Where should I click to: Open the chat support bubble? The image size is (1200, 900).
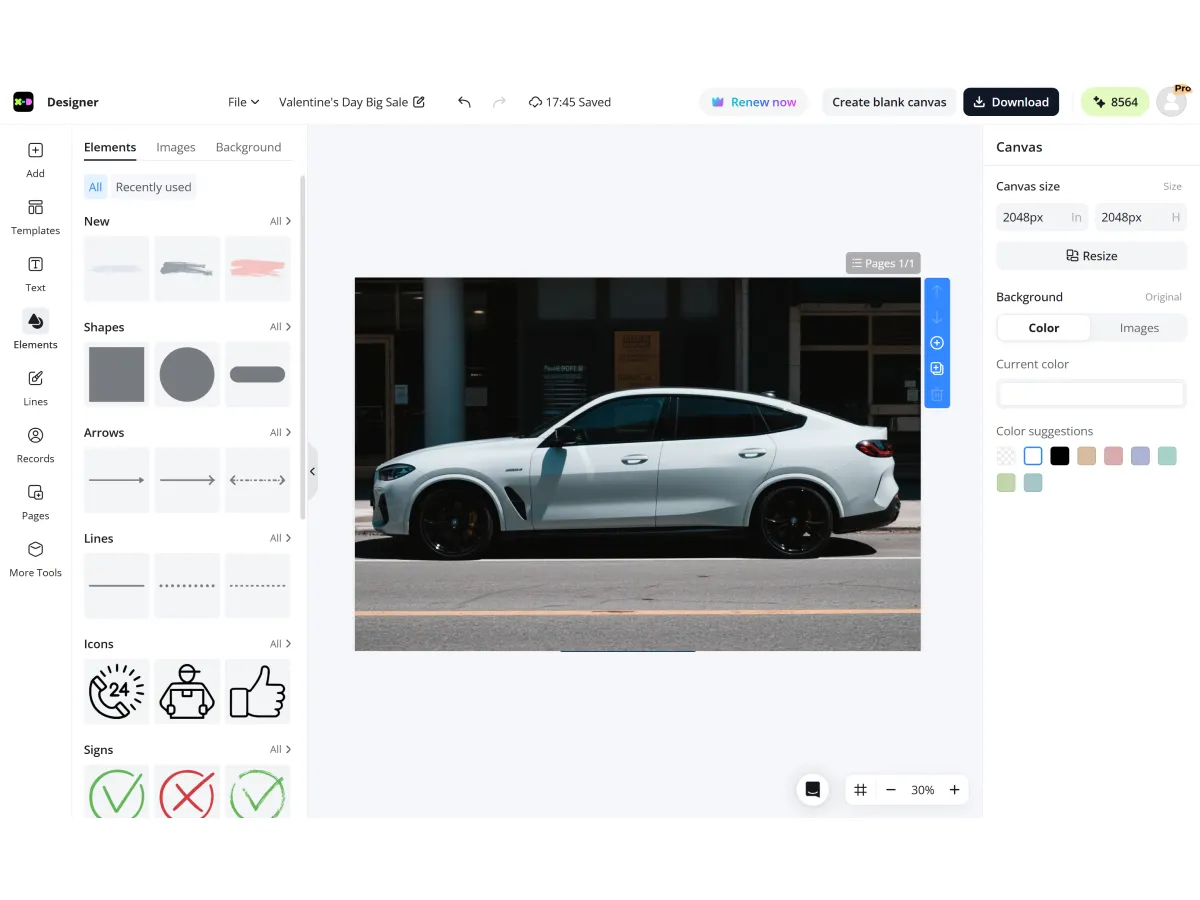pos(813,789)
